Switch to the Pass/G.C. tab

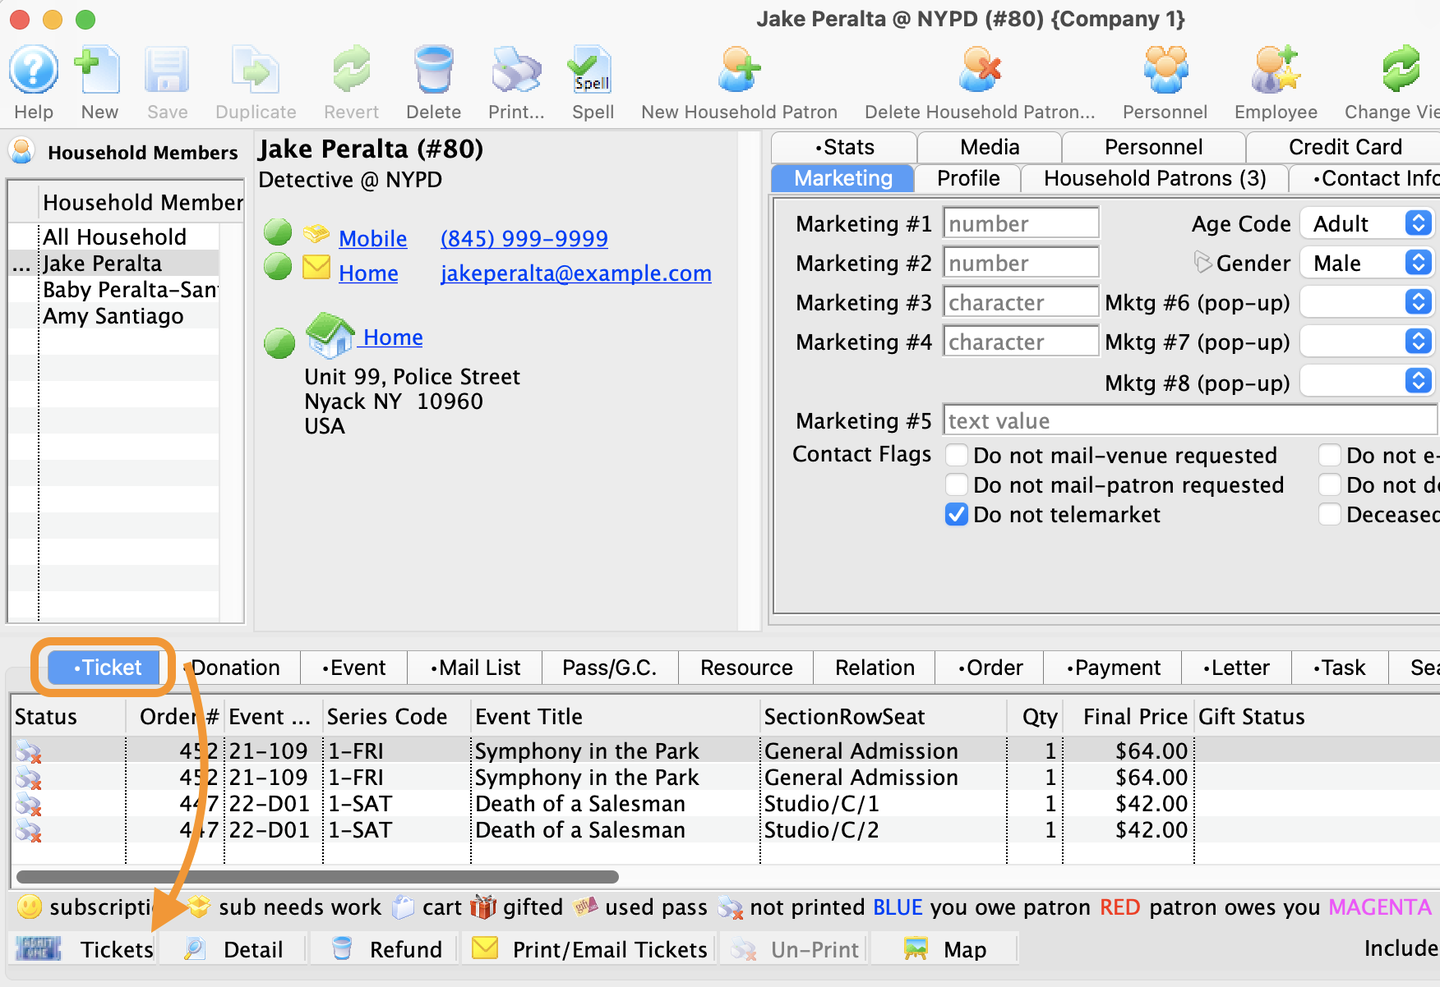coord(610,668)
